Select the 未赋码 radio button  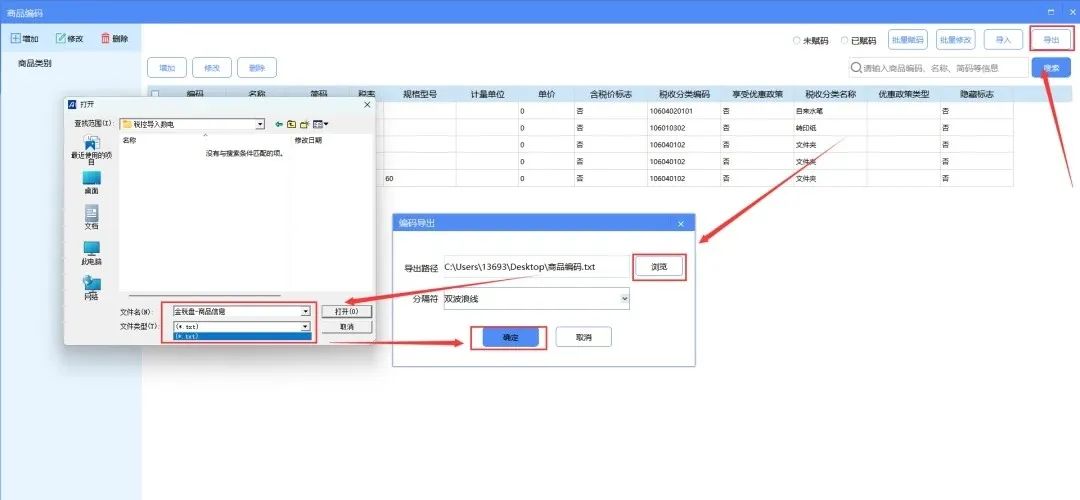point(797,41)
